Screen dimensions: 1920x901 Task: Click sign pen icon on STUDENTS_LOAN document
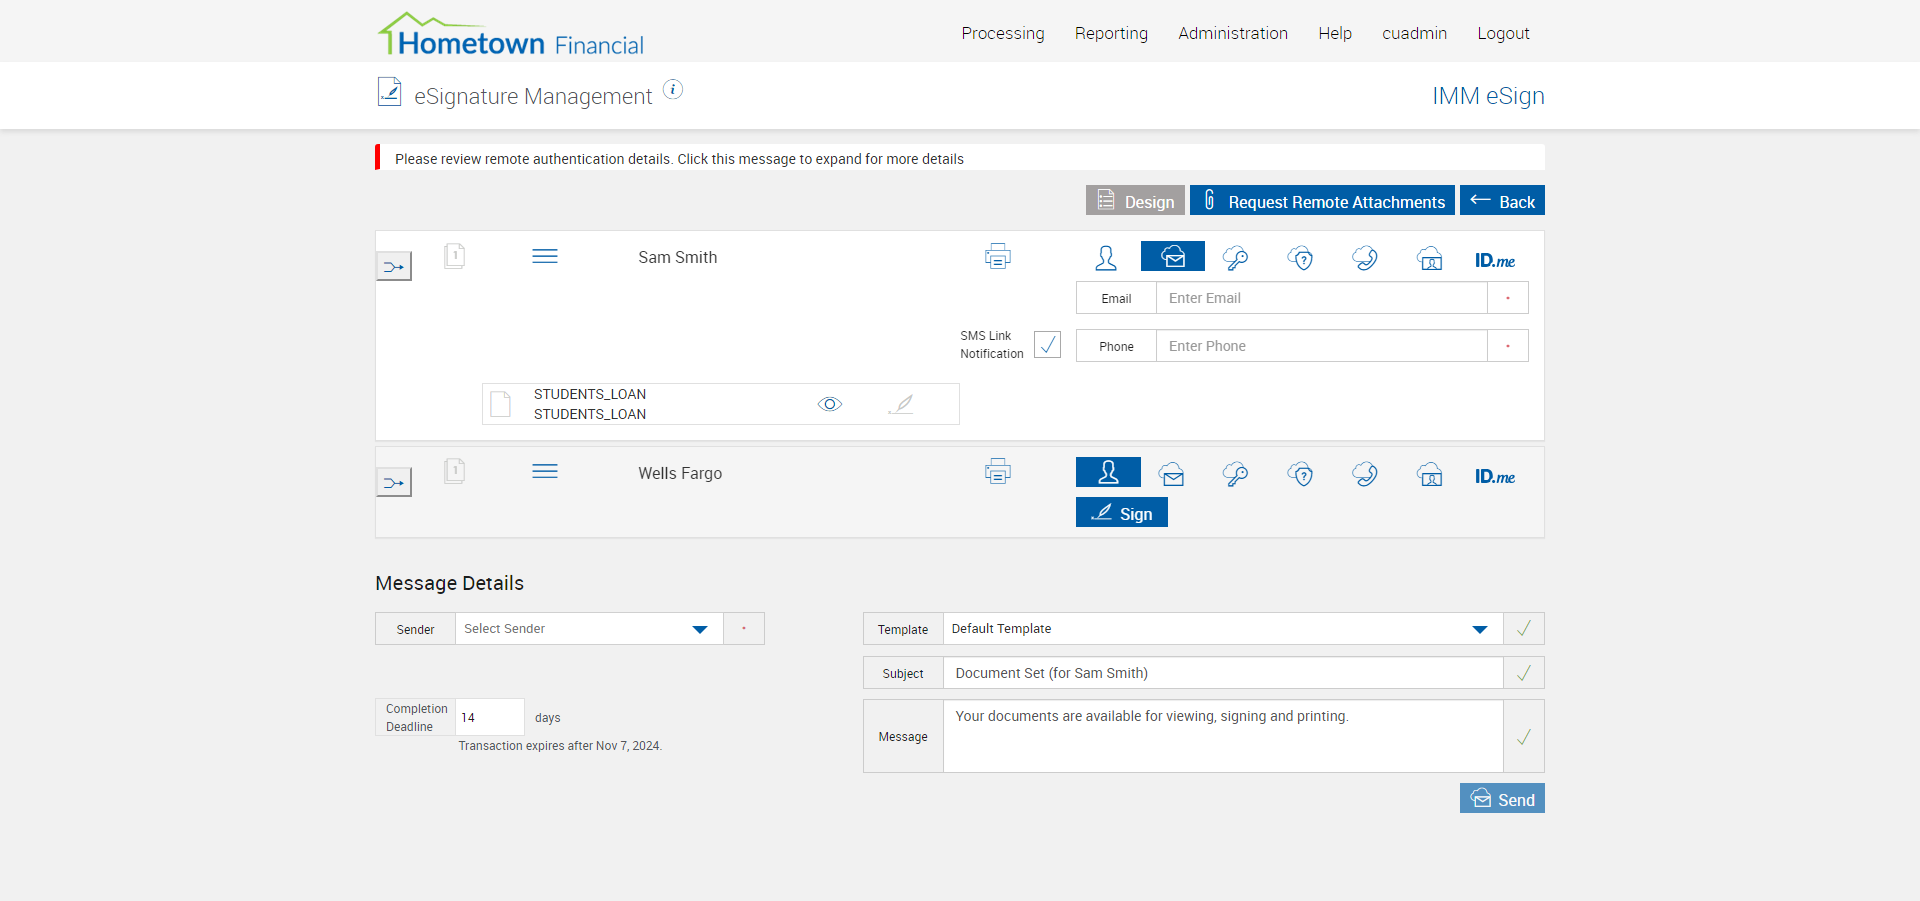901,404
